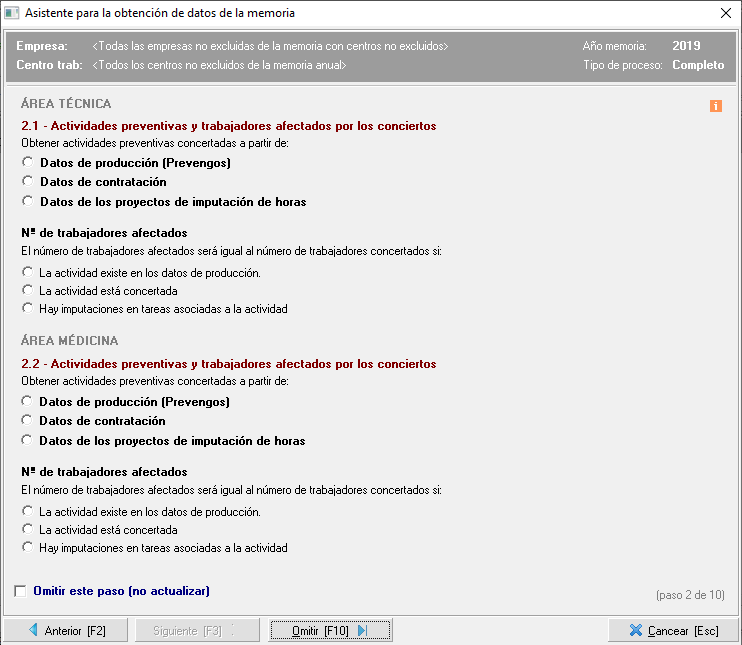Select Área Técnica 'Datos de los proyectos de imputación'
742x645 pixels.
click(28, 202)
